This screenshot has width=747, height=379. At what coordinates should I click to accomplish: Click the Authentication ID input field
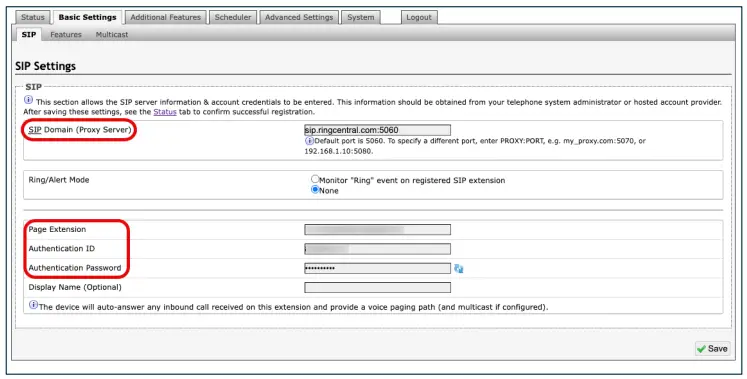click(377, 249)
